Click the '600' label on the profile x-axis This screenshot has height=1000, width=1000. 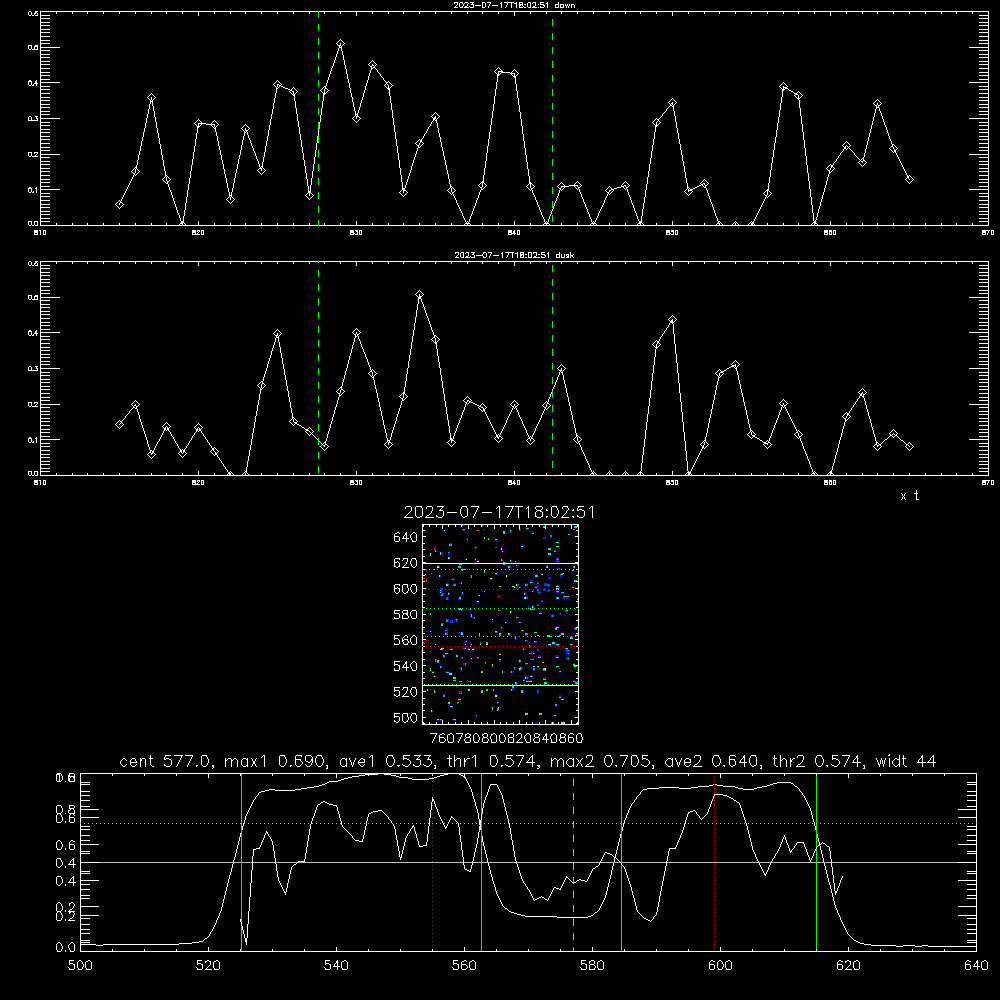[x=720, y=966]
